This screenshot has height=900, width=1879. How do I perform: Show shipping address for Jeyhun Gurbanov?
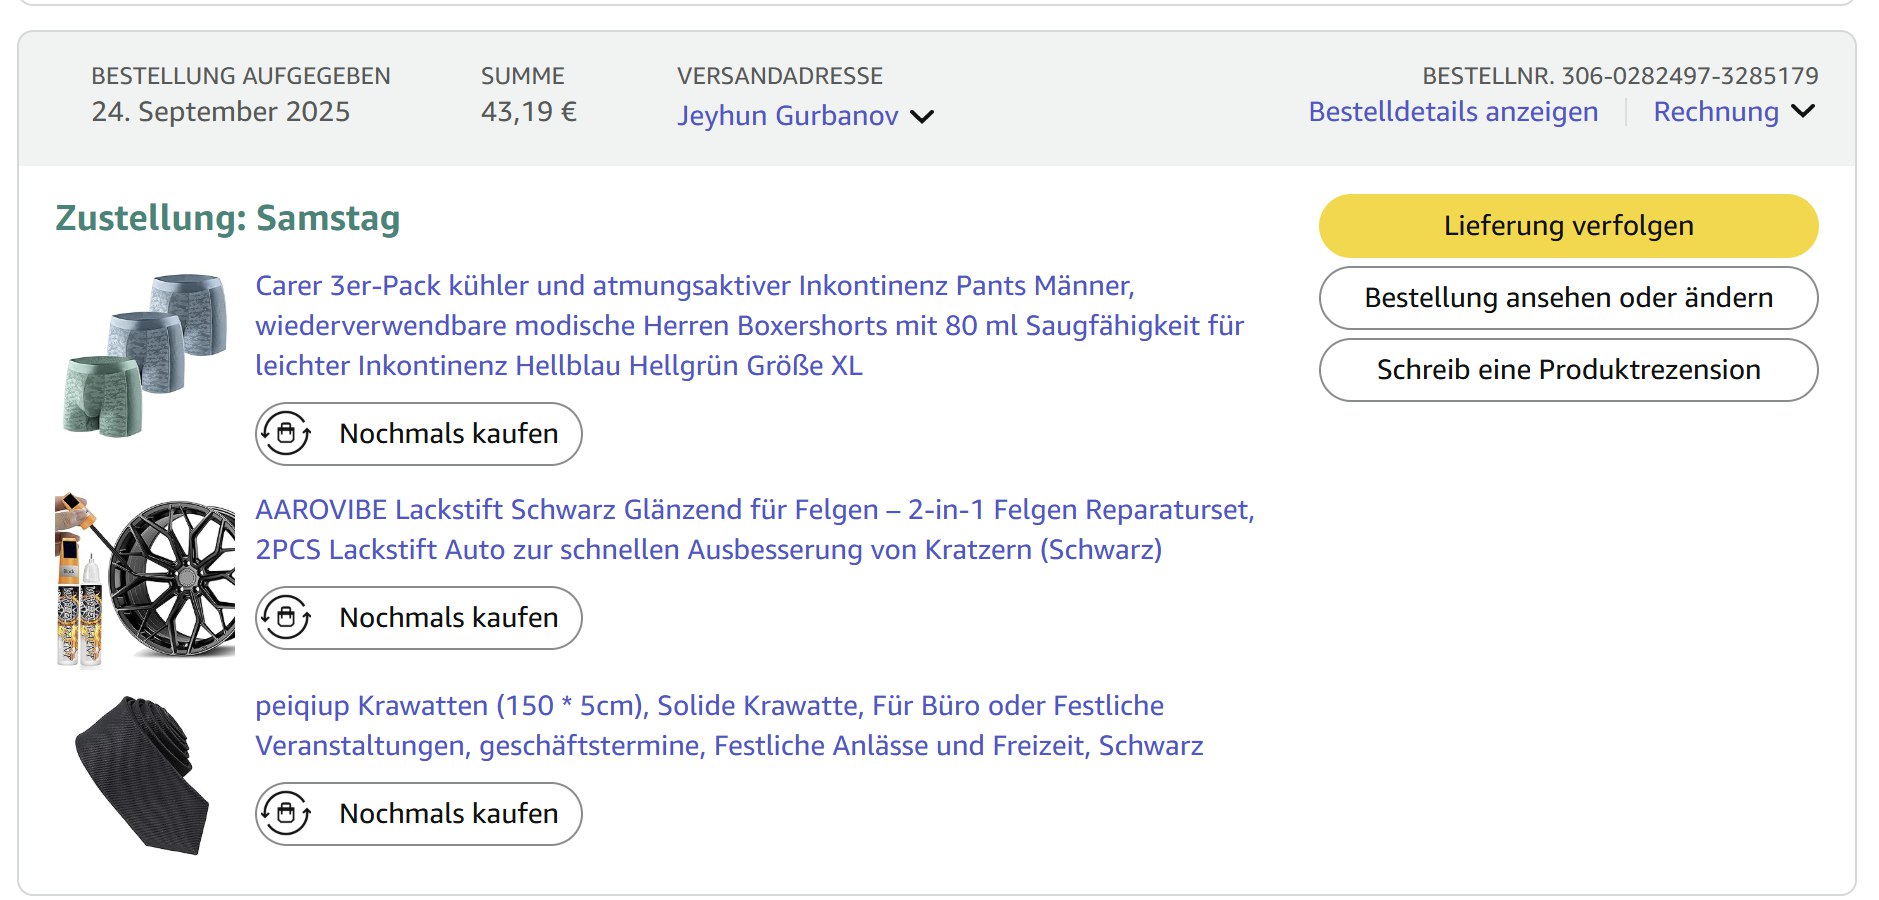pos(787,116)
